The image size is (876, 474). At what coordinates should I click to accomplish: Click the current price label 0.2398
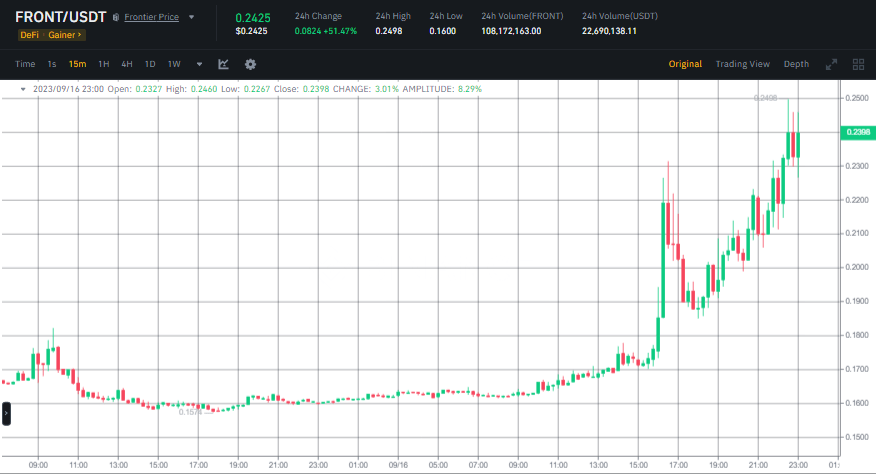coord(858,132)
